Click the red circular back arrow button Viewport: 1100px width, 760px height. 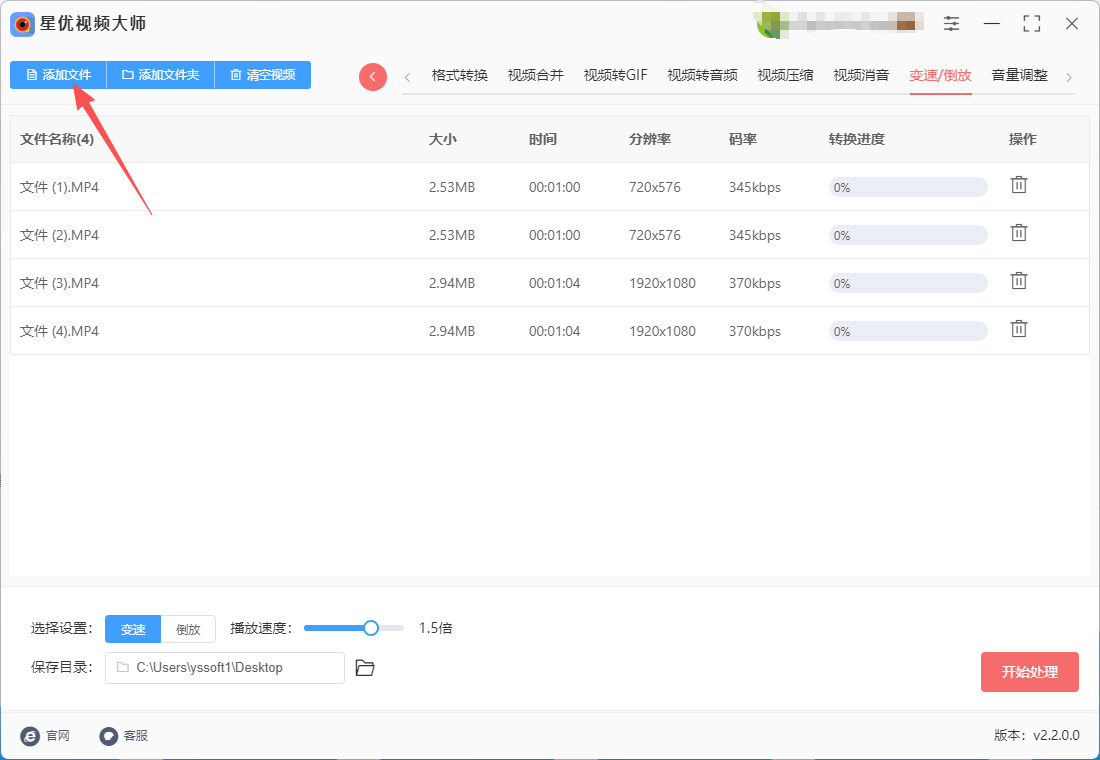(373, 76)
